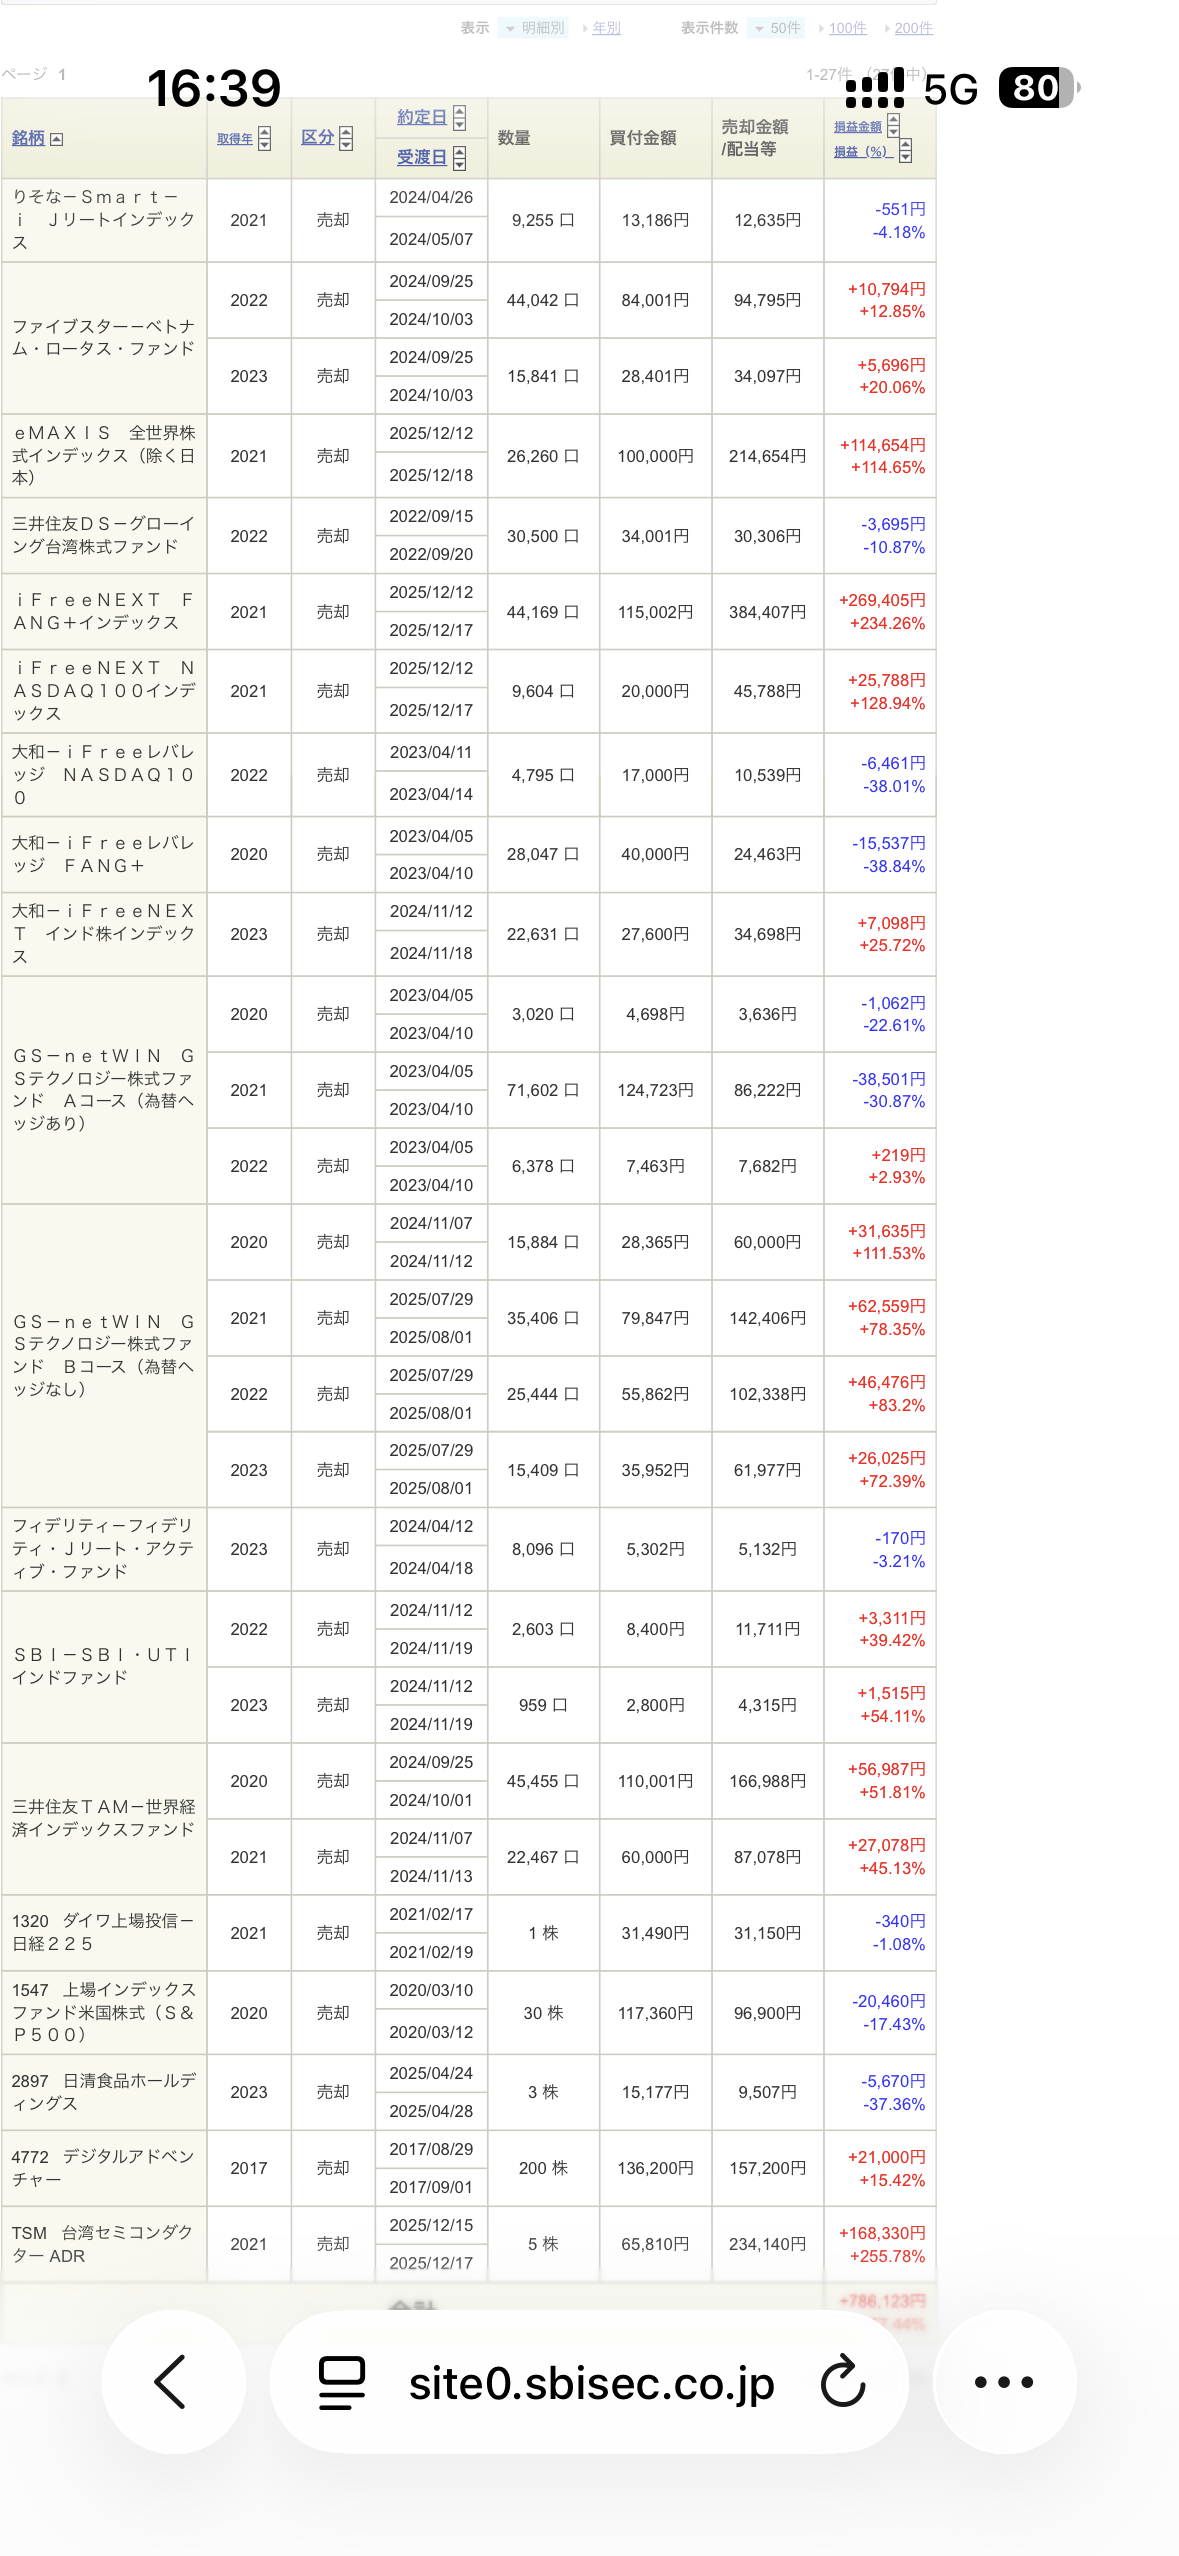Reload the sbisec page
This screenshot has height=2556, width=1179.
pos(843,2381)
